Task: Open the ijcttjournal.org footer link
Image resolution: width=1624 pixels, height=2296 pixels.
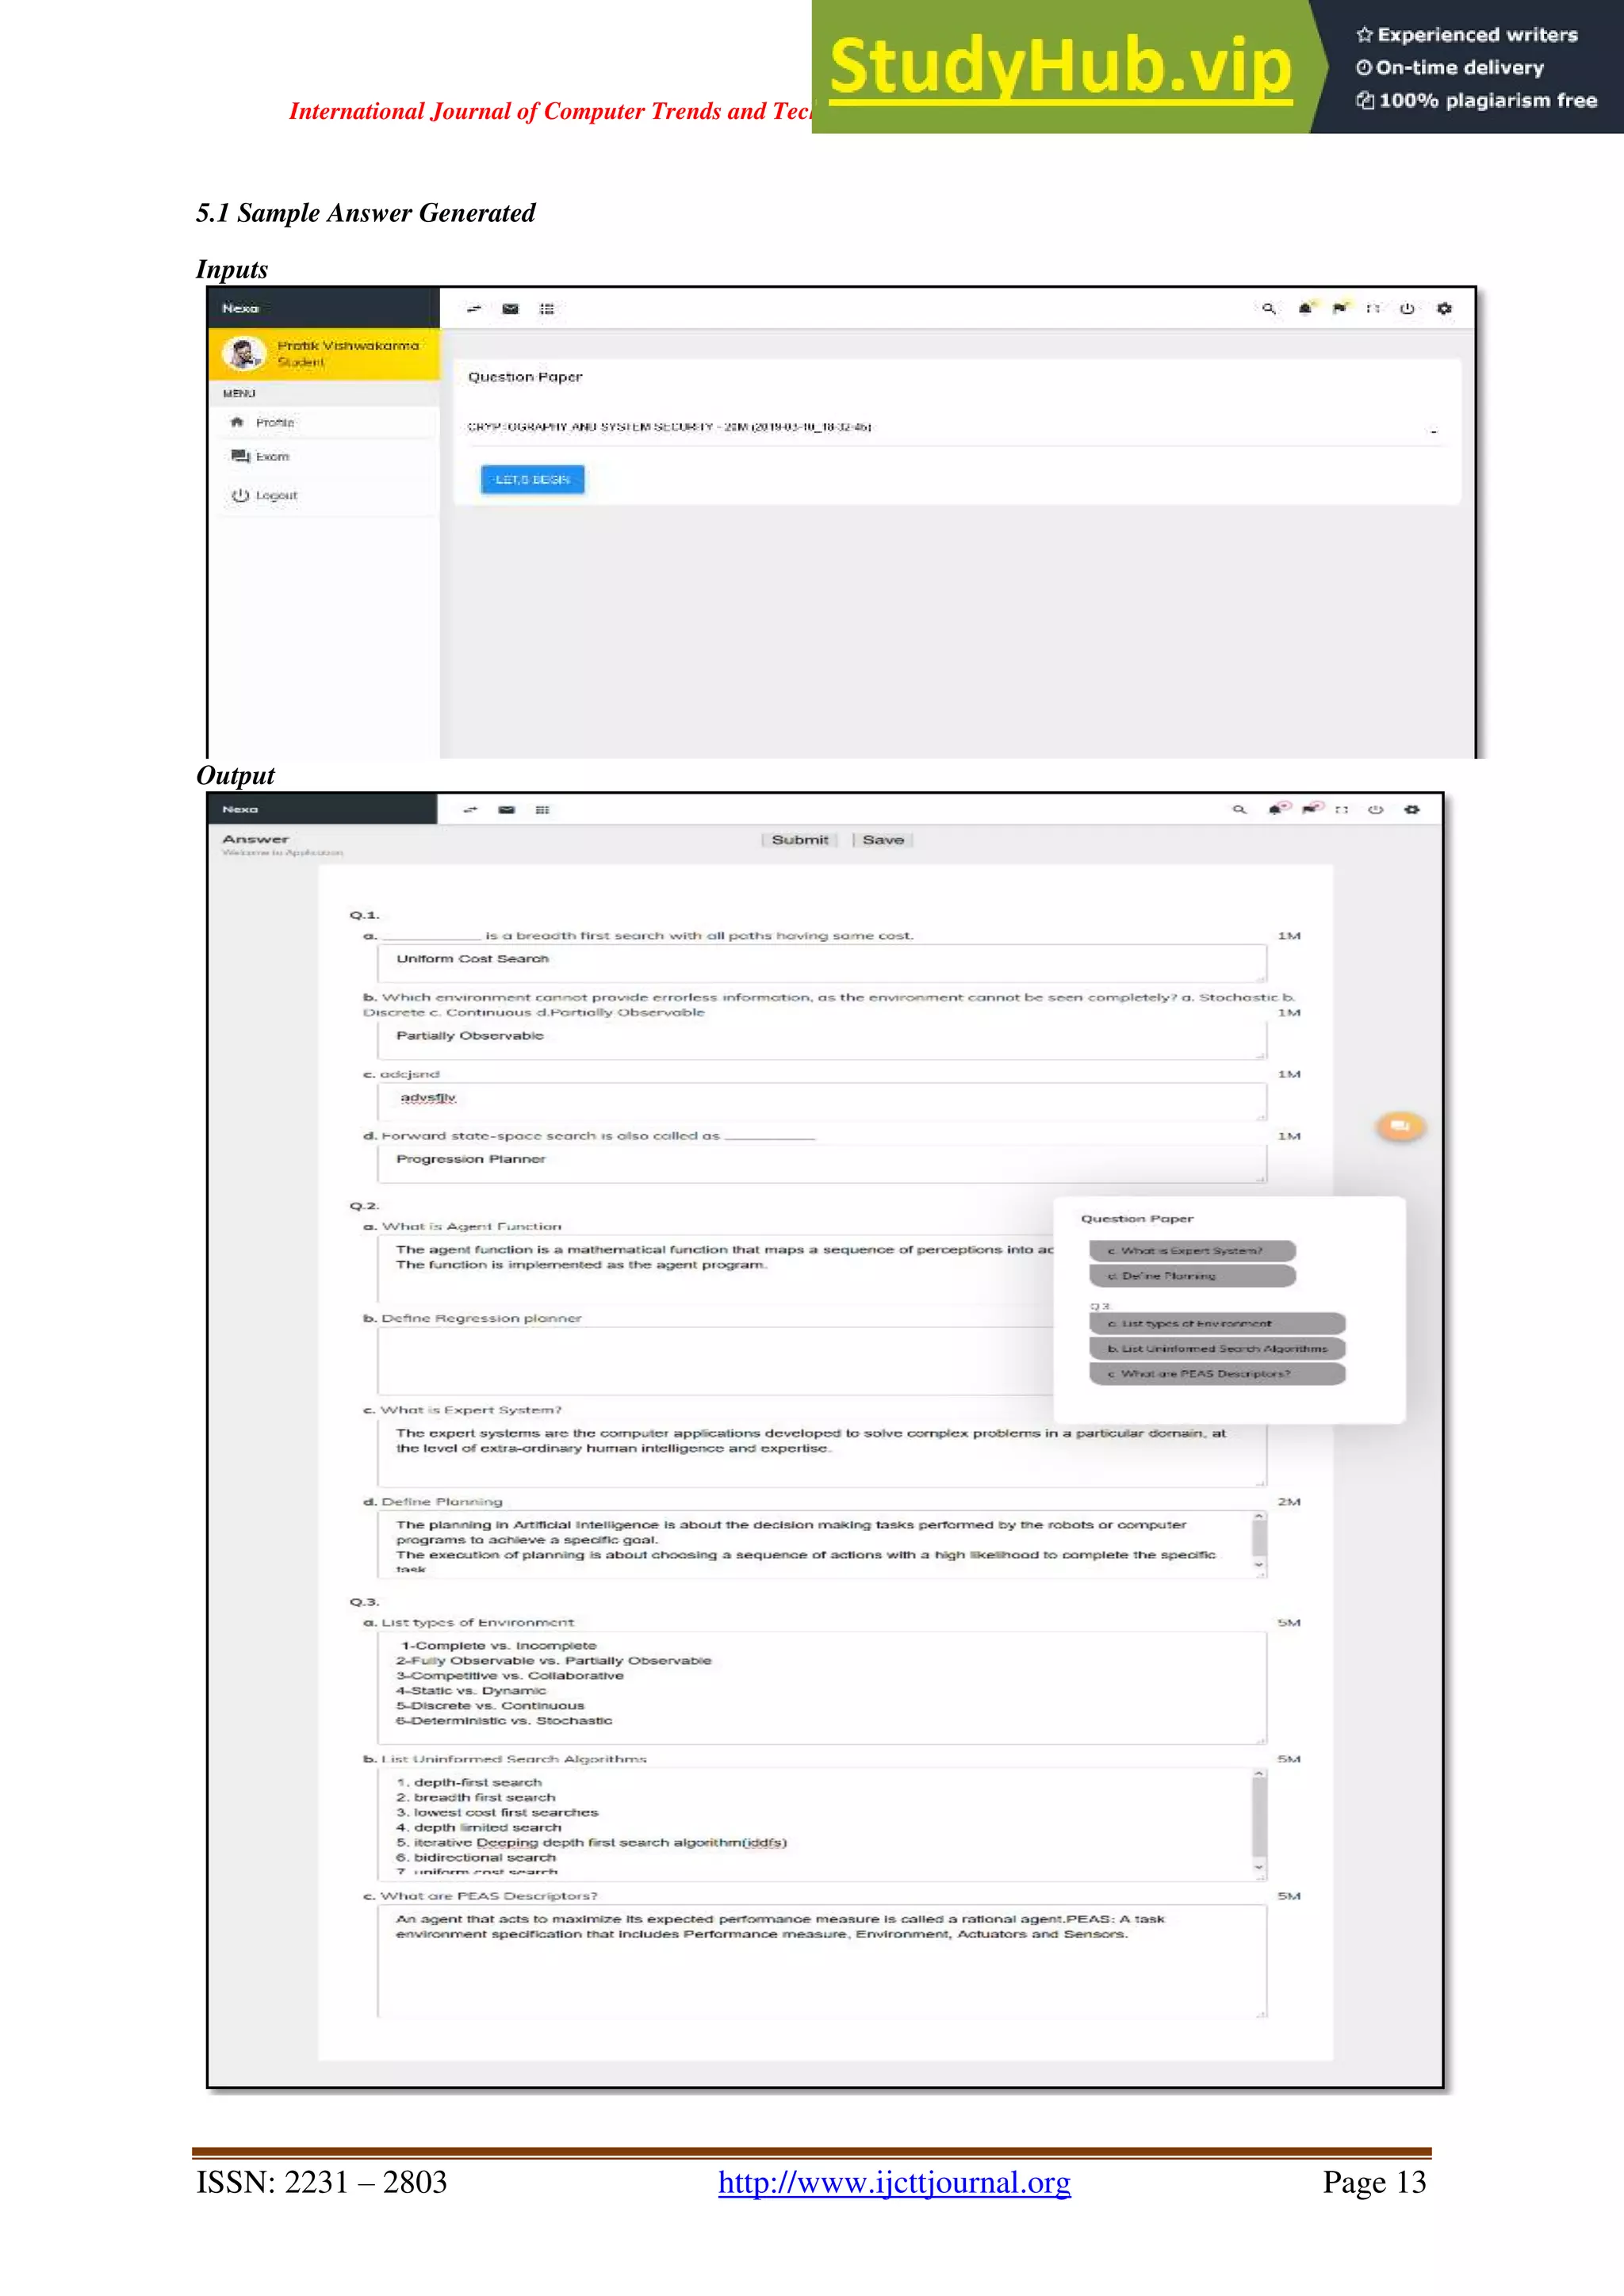Action: pyautogui.click(x=894, y=2183)
